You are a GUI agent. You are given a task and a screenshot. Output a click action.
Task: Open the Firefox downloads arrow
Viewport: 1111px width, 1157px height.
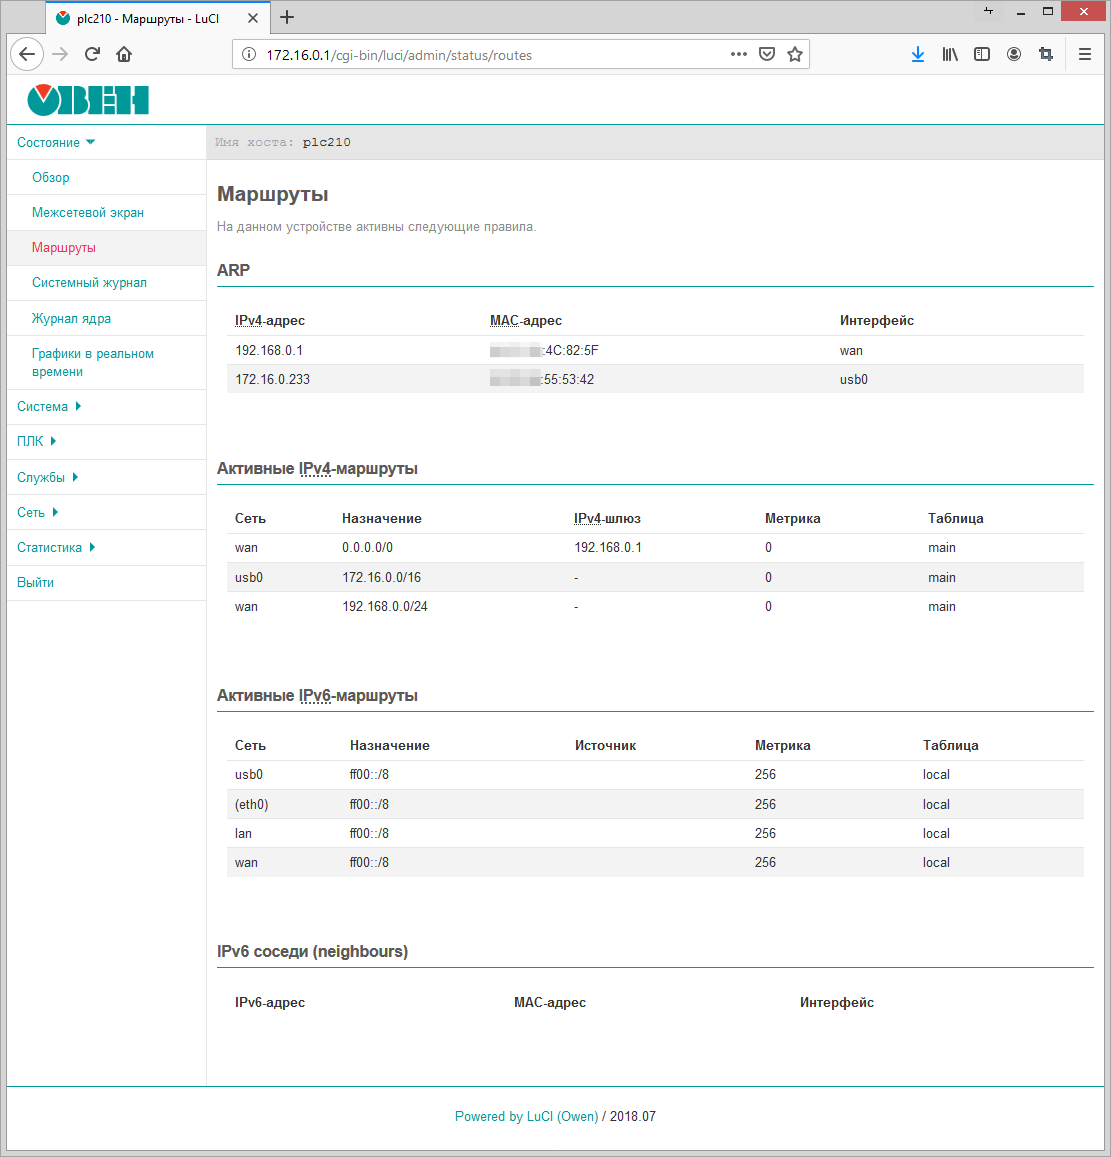click(x=918, y=54)
